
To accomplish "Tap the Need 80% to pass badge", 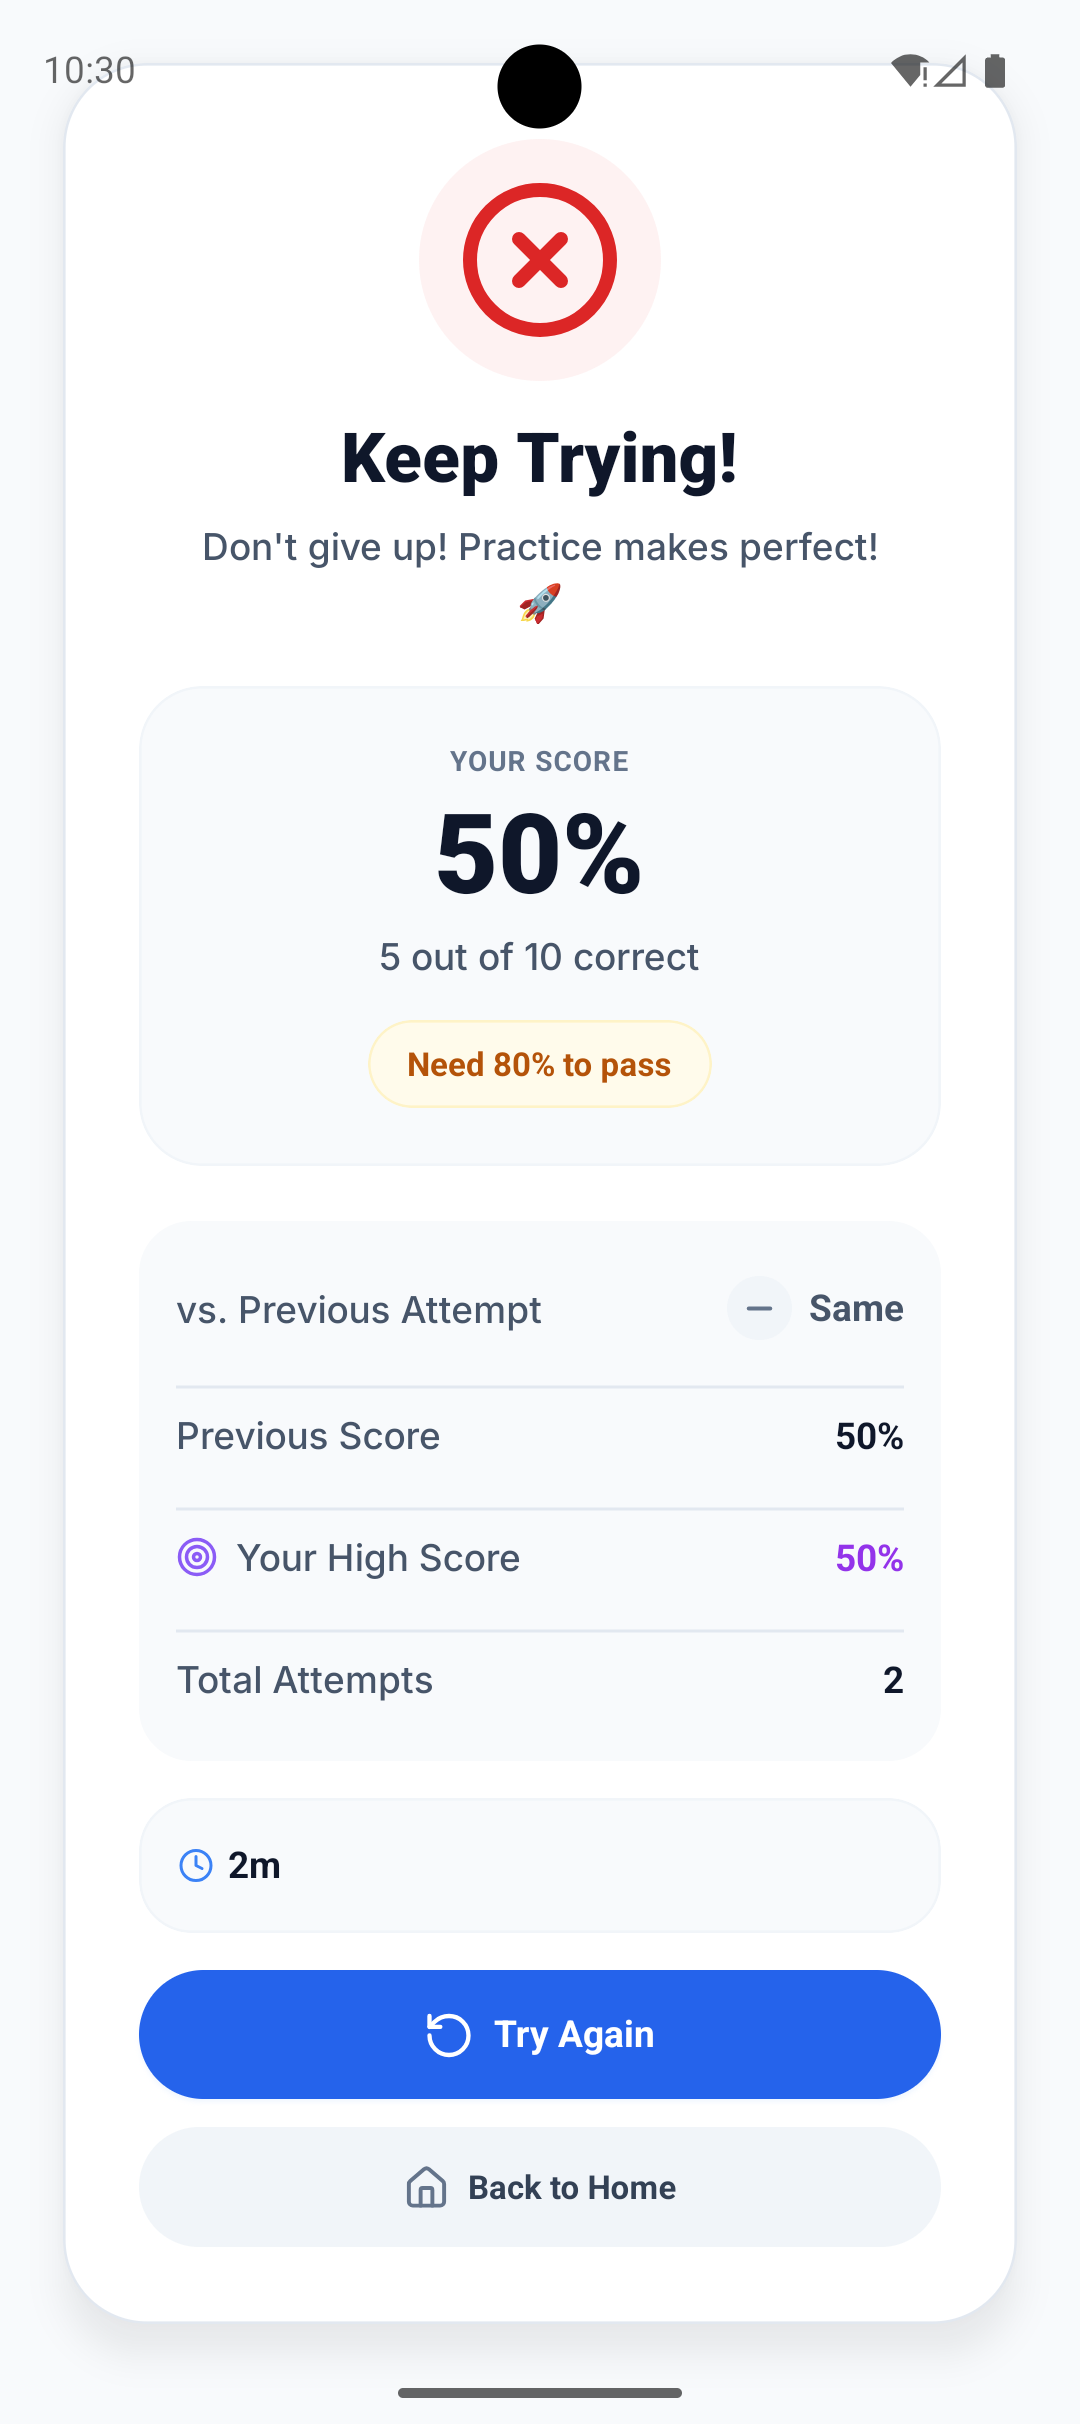I will click(539, 1063).
